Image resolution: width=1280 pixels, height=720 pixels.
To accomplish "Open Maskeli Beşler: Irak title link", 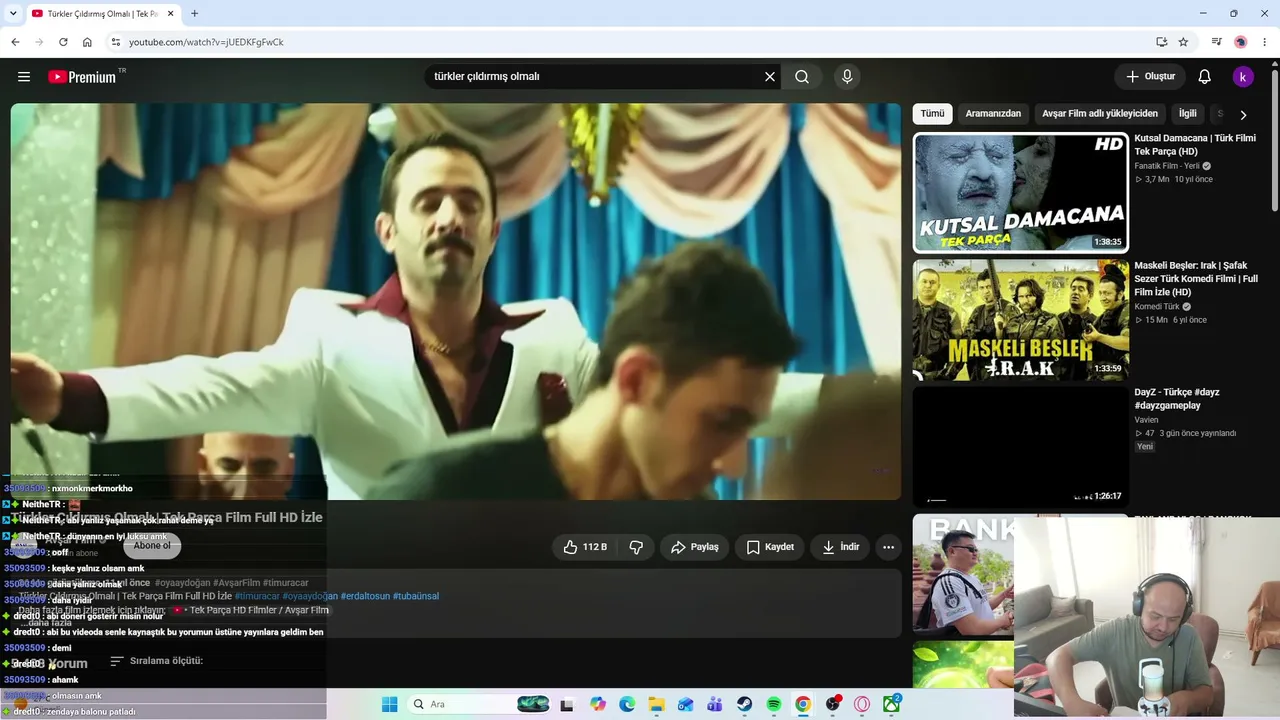I will [1196, 279].
